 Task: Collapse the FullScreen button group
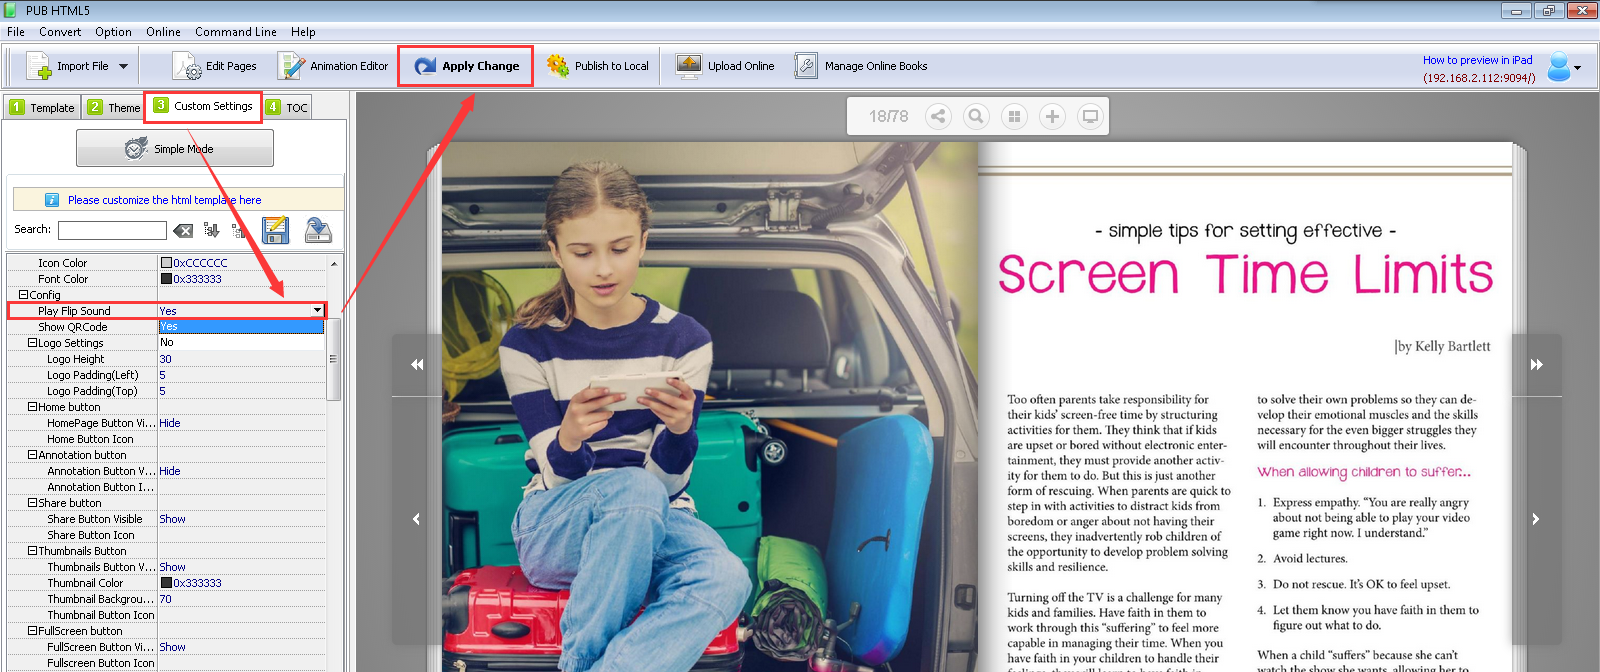click(32, 631)
